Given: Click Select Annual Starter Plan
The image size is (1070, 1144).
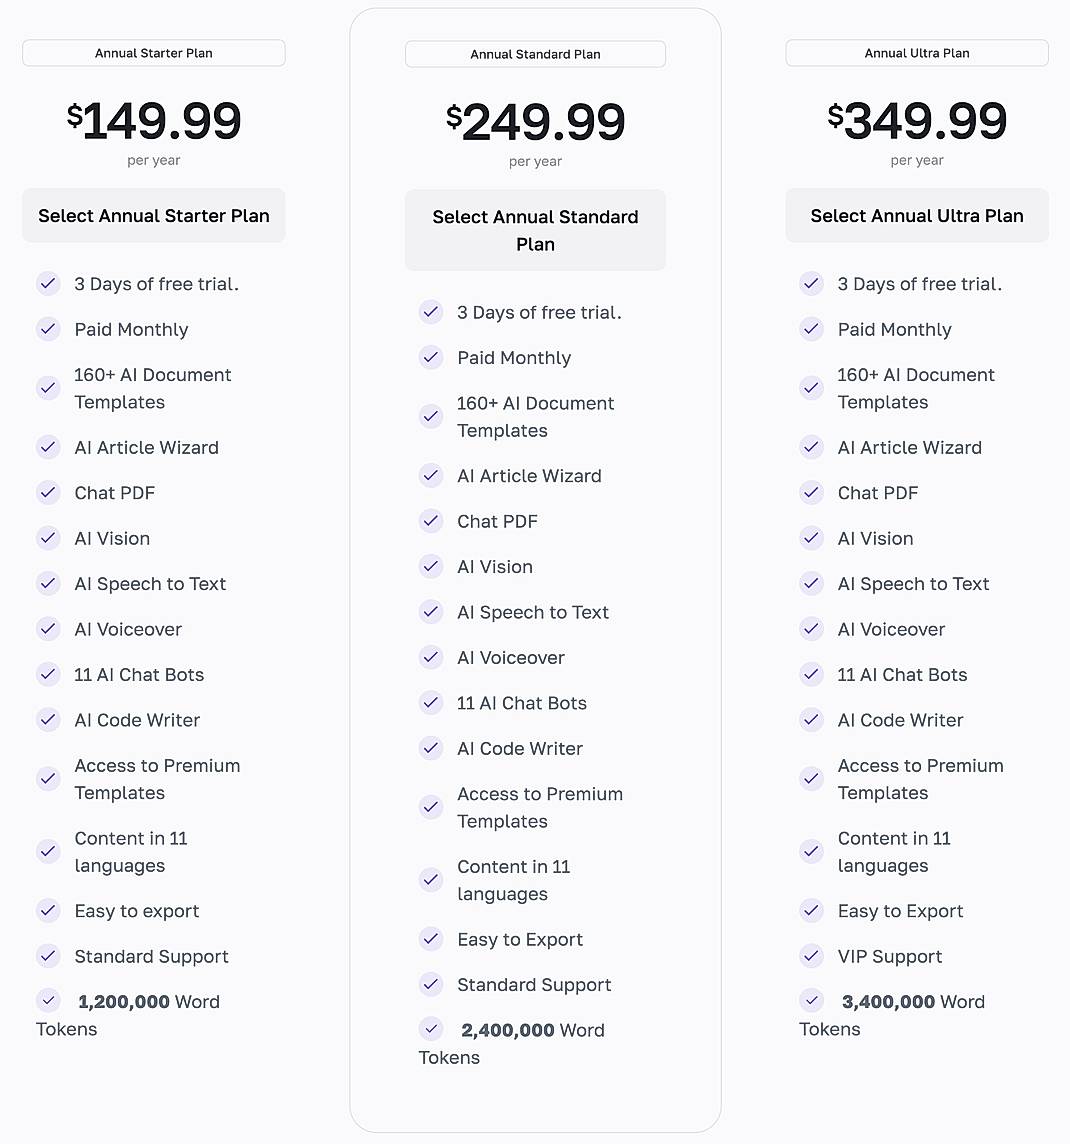Looking at the screenshot, I should pyautogui.click(x=153, y=215).
